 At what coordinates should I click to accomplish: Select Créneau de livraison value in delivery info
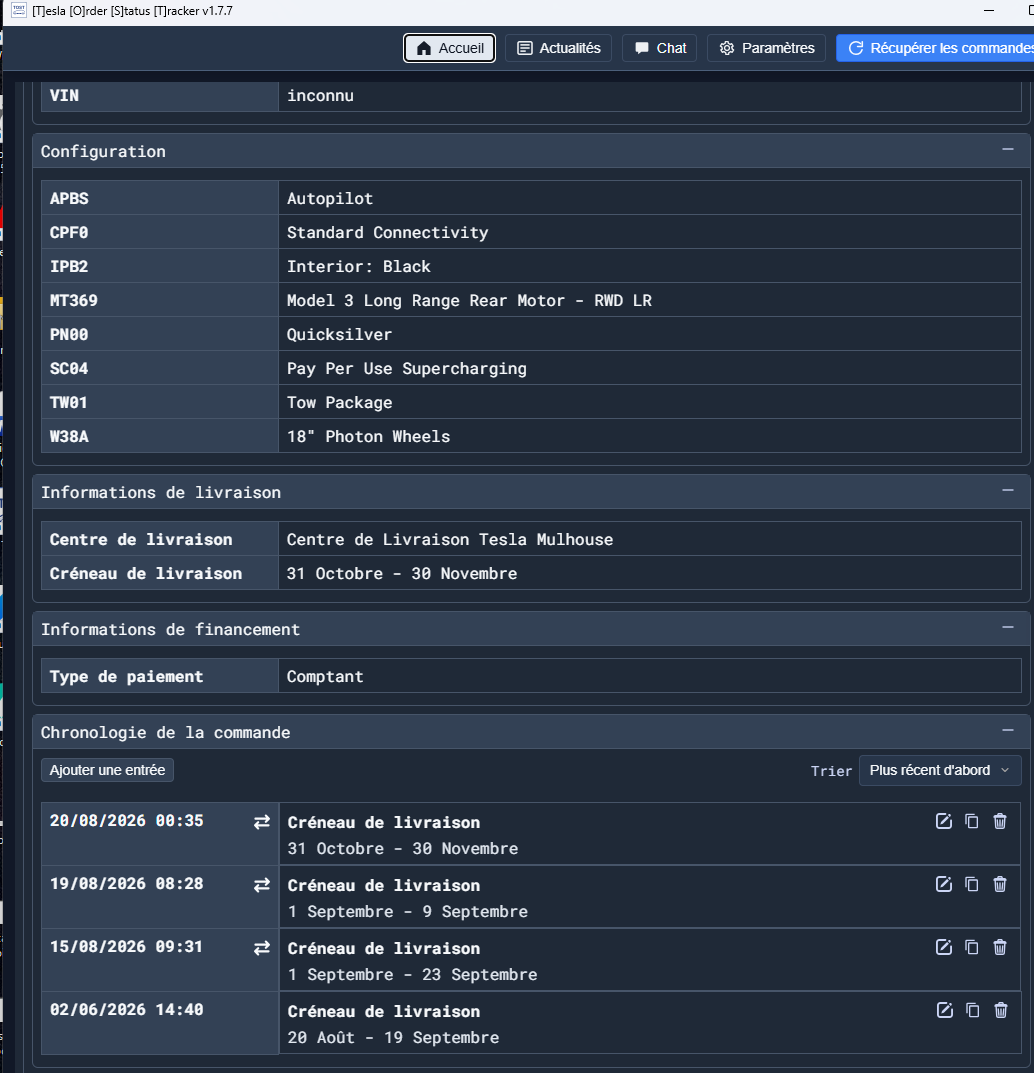pyautogui.click(x=402, y=573)
